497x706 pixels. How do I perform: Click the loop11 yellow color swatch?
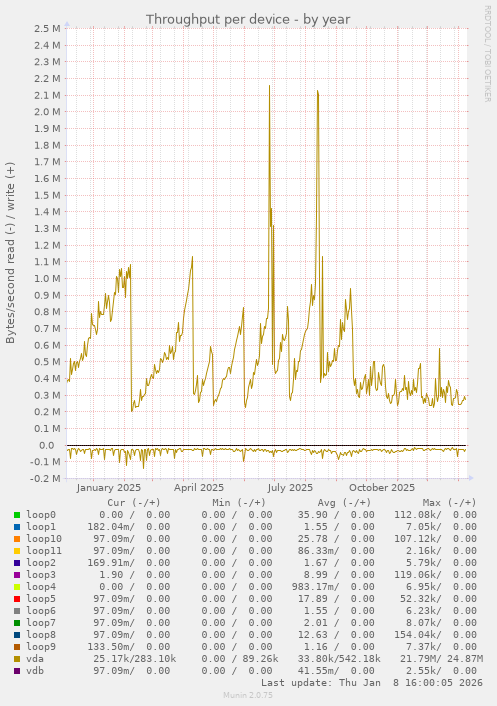pyautogui.click(x=17, y=551)
